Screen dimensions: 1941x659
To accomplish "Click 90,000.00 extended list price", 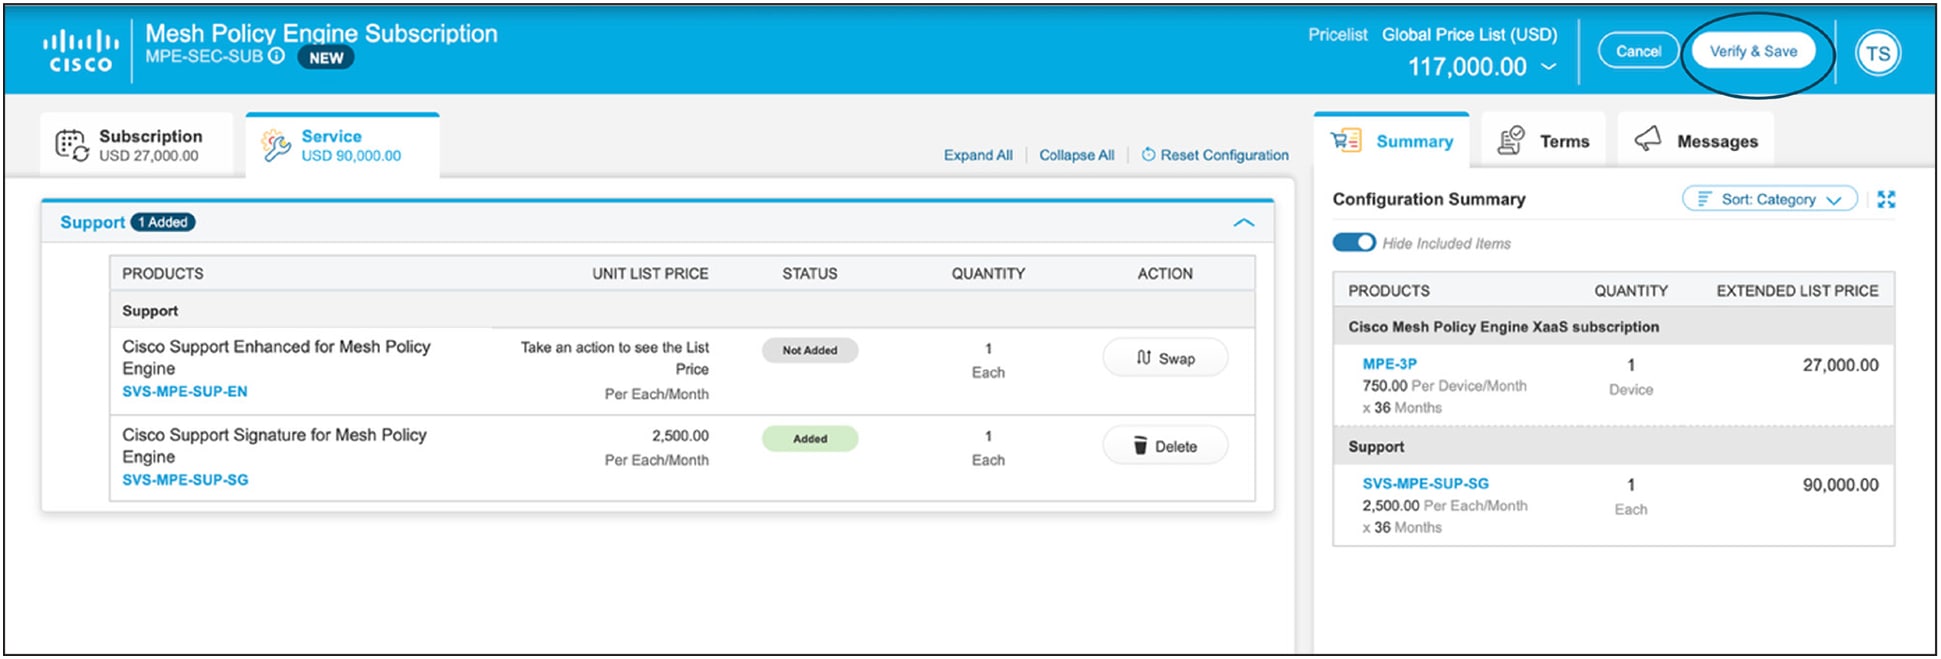I will (1840, 485).
